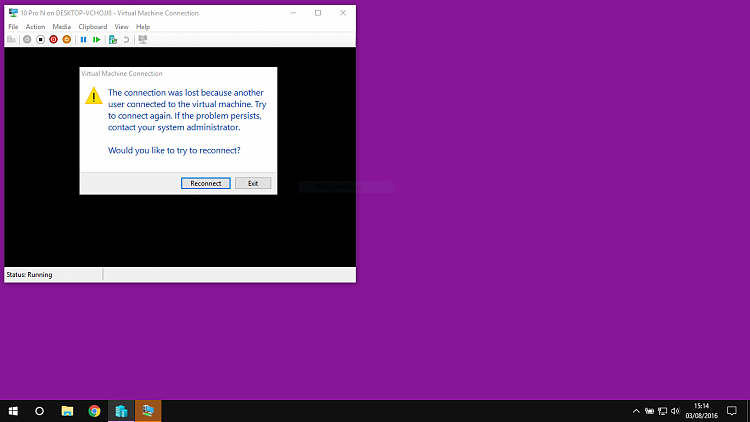This screenshot has width=750, height=422.
Task: Open File Explorer from taskbar
Action: pos(67,411)
